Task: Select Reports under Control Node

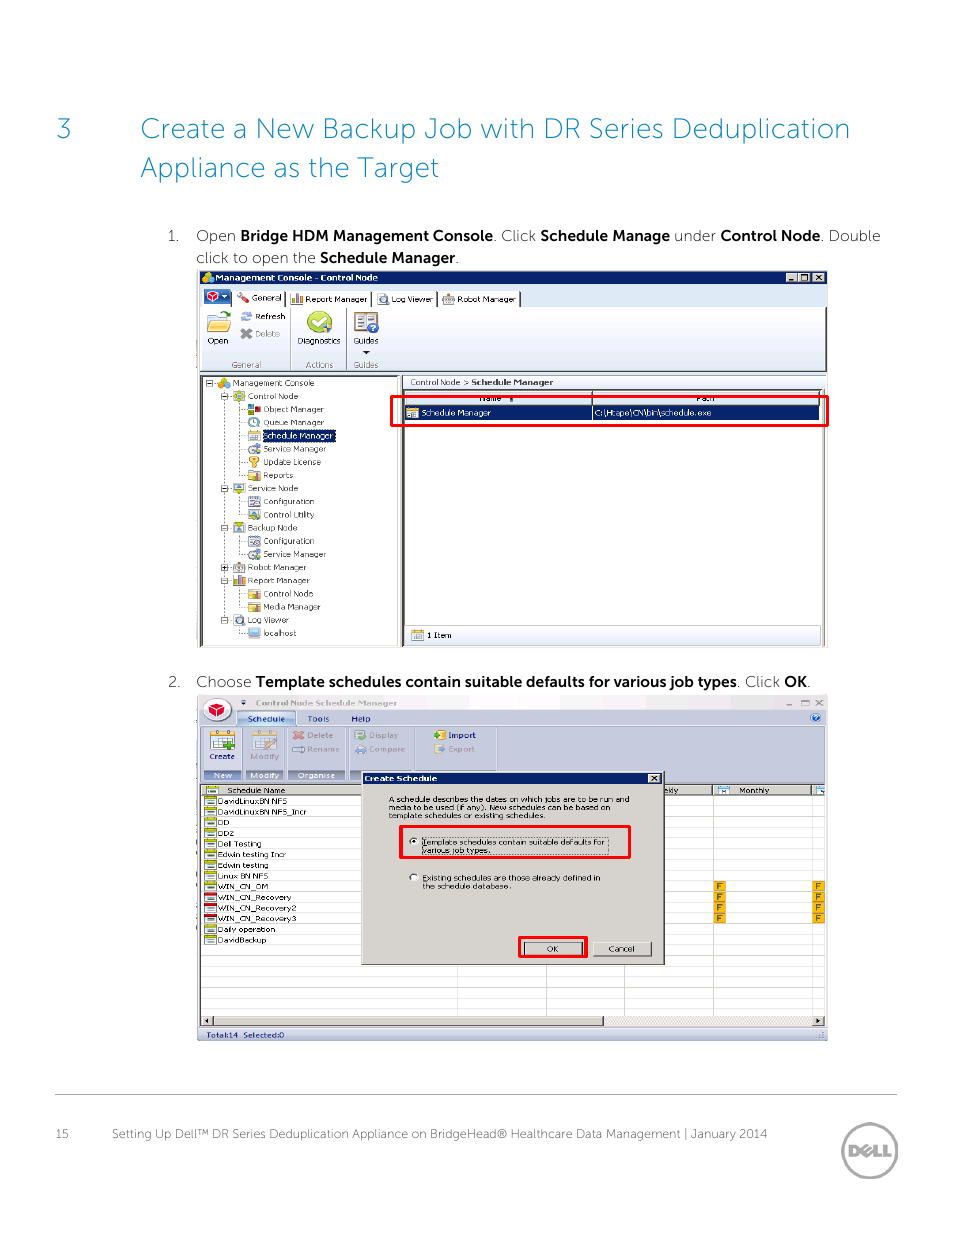Action: tap(278, 475)
